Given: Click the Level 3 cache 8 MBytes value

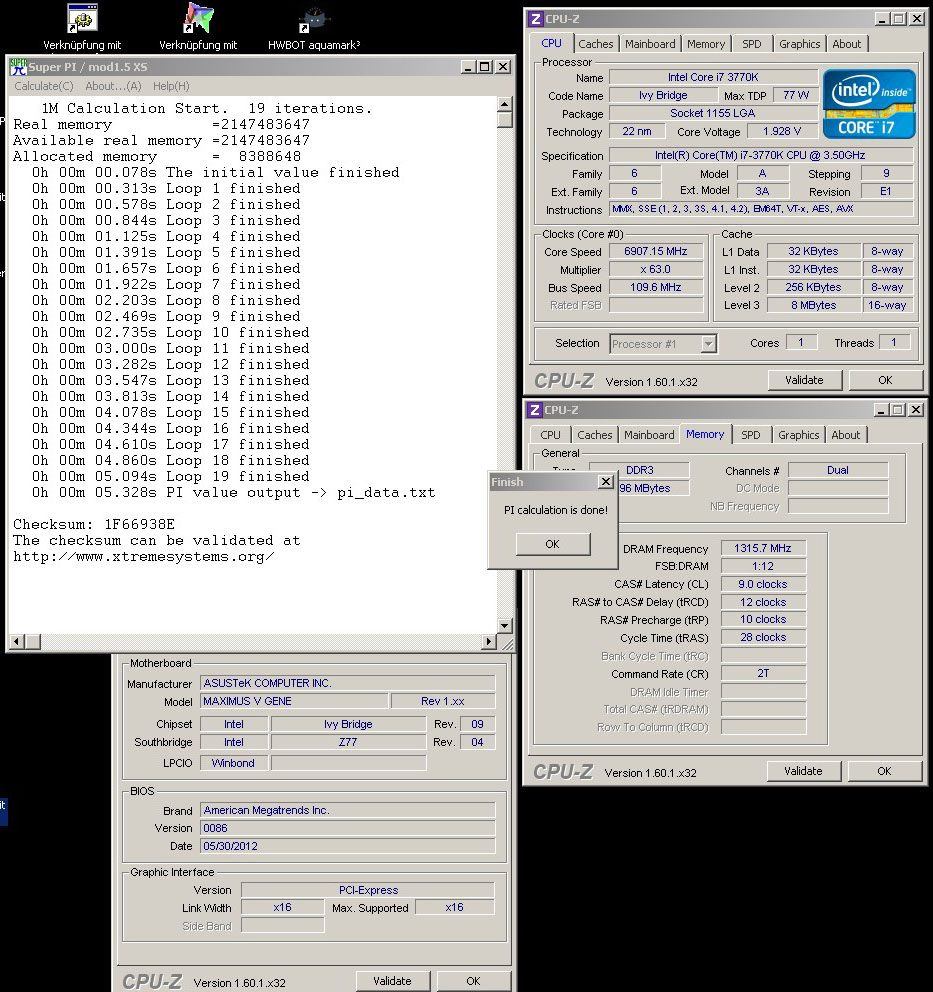Looking at the screenshot, I should [x=813, y=305].
